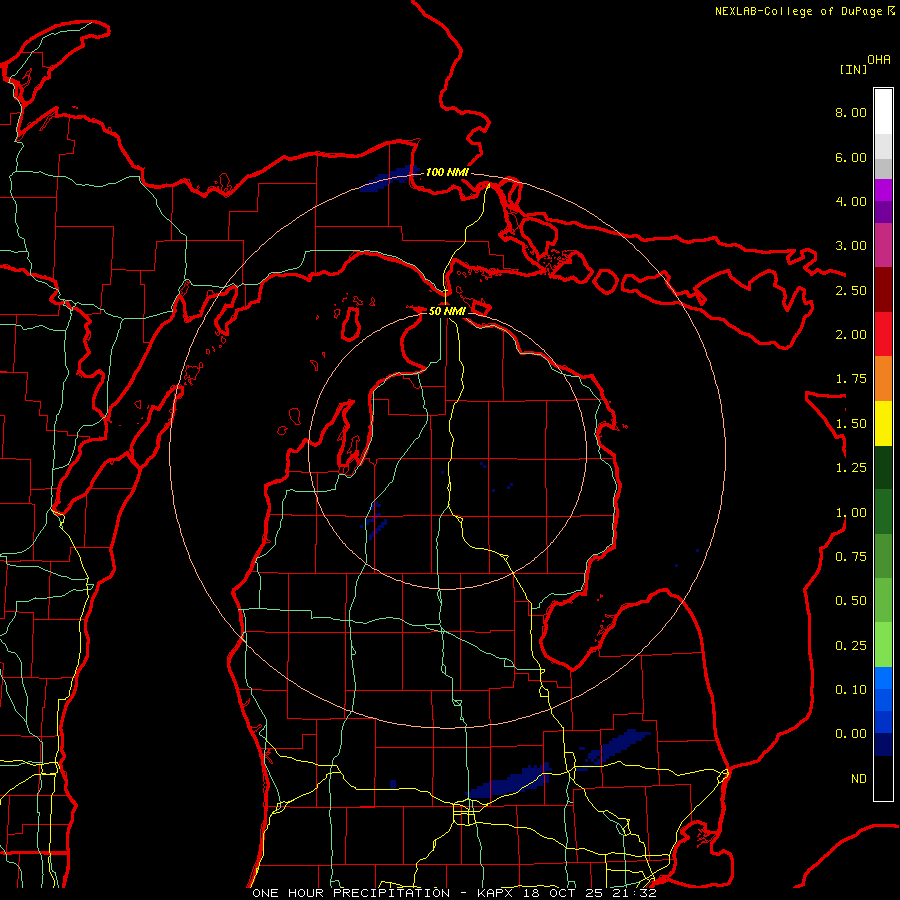Select the OHA product label
The height and width of the screenshot is (900, 900).
tap(879, 60)
